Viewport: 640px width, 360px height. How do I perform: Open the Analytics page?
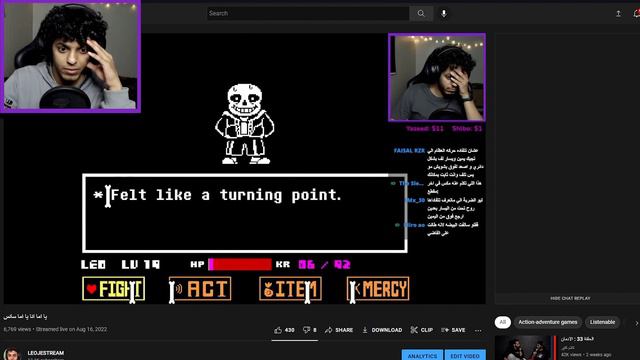422,356
